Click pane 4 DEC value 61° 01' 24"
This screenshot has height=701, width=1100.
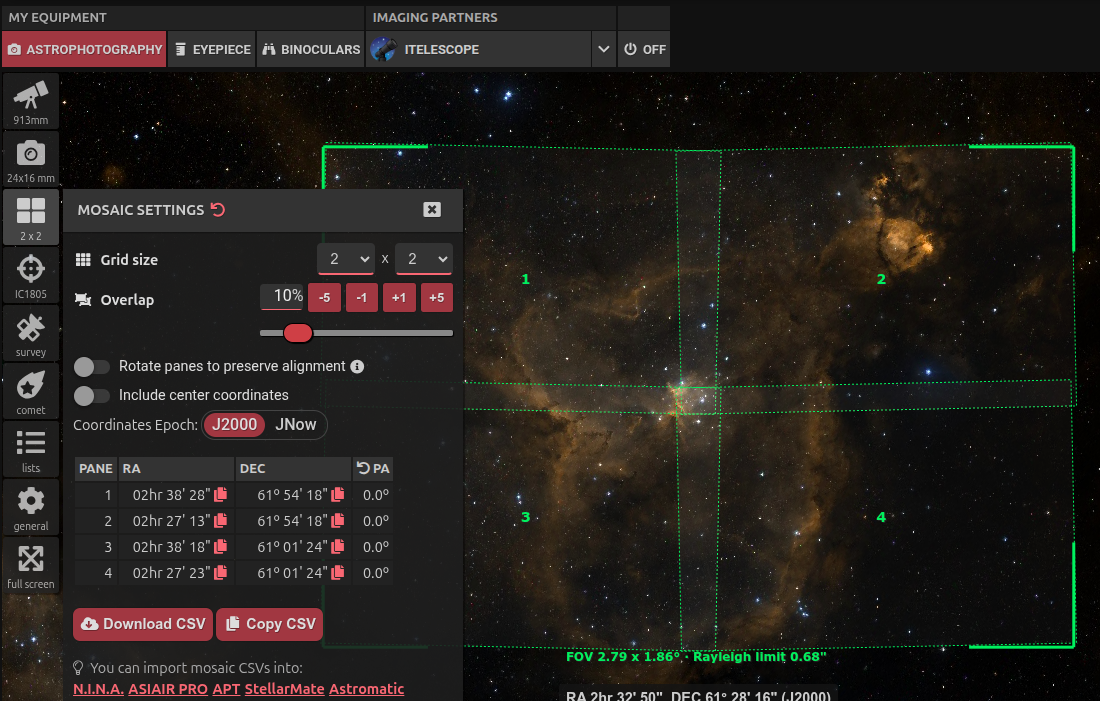pyautogui.click(x=293, y=573)
